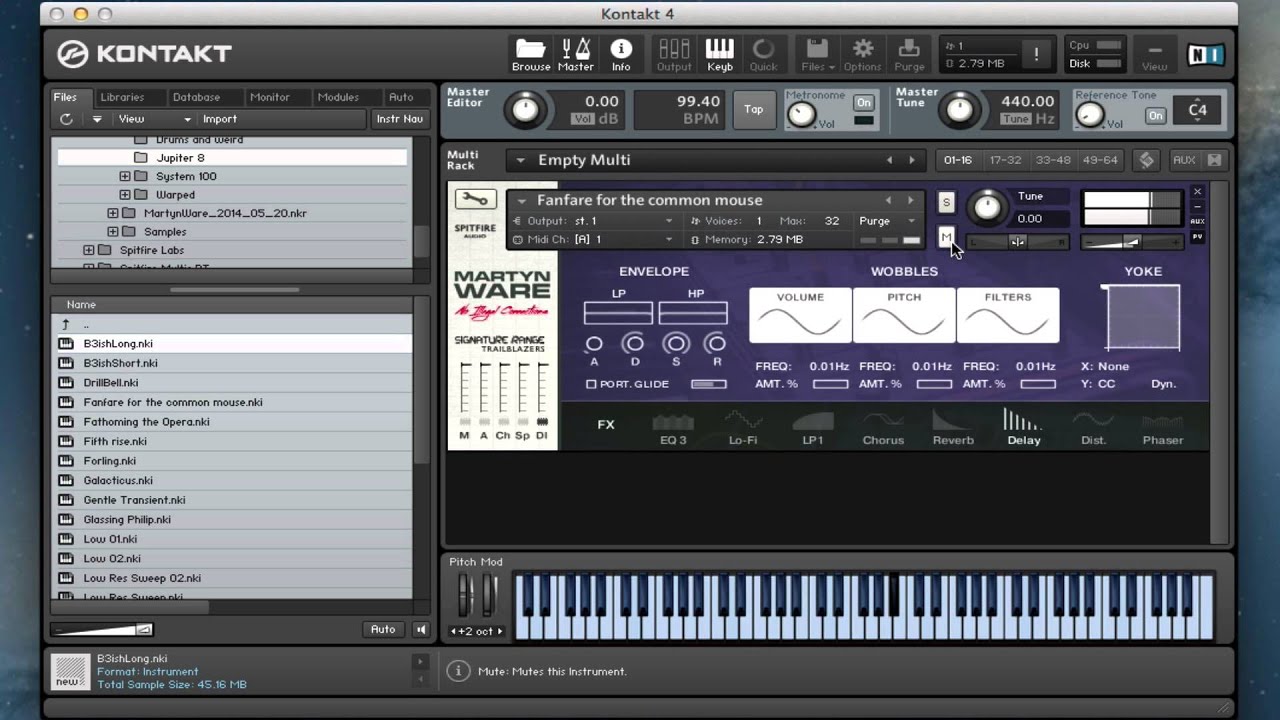Enable the PORT. GLIDE checkbox
Image resolution: width=1280 pixels, height=720 pixels.
click(591, 384)
